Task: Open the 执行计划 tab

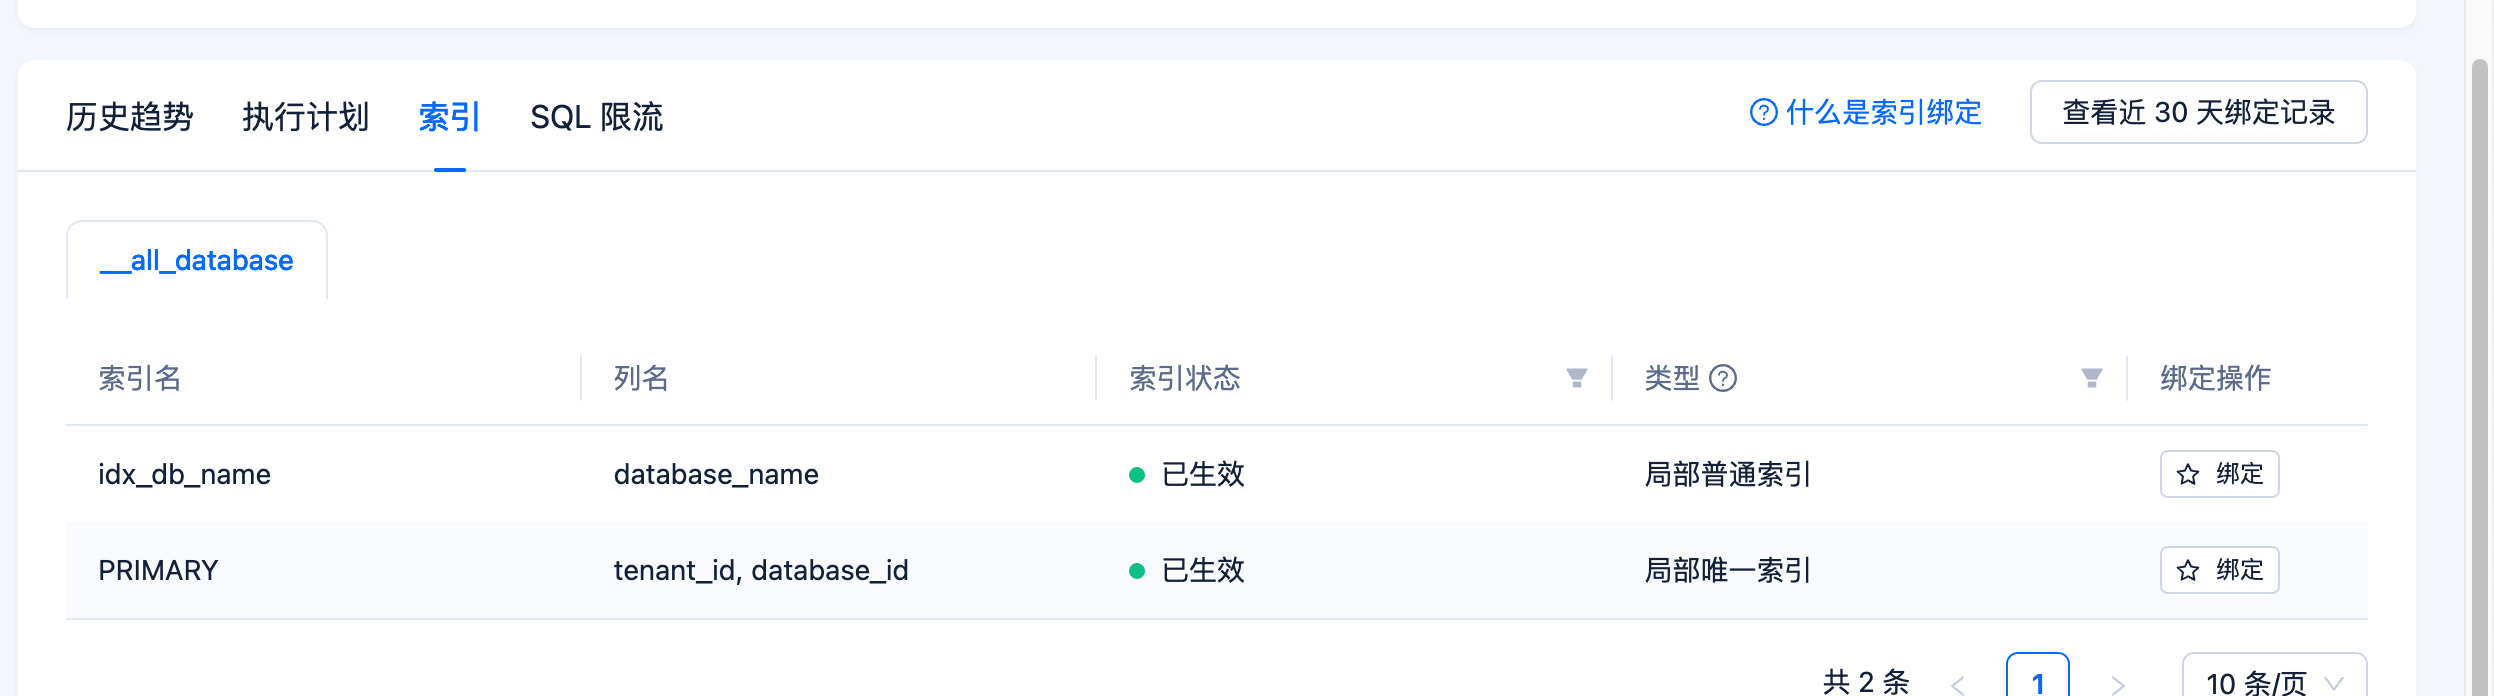Action: click(x=305, y=117)
